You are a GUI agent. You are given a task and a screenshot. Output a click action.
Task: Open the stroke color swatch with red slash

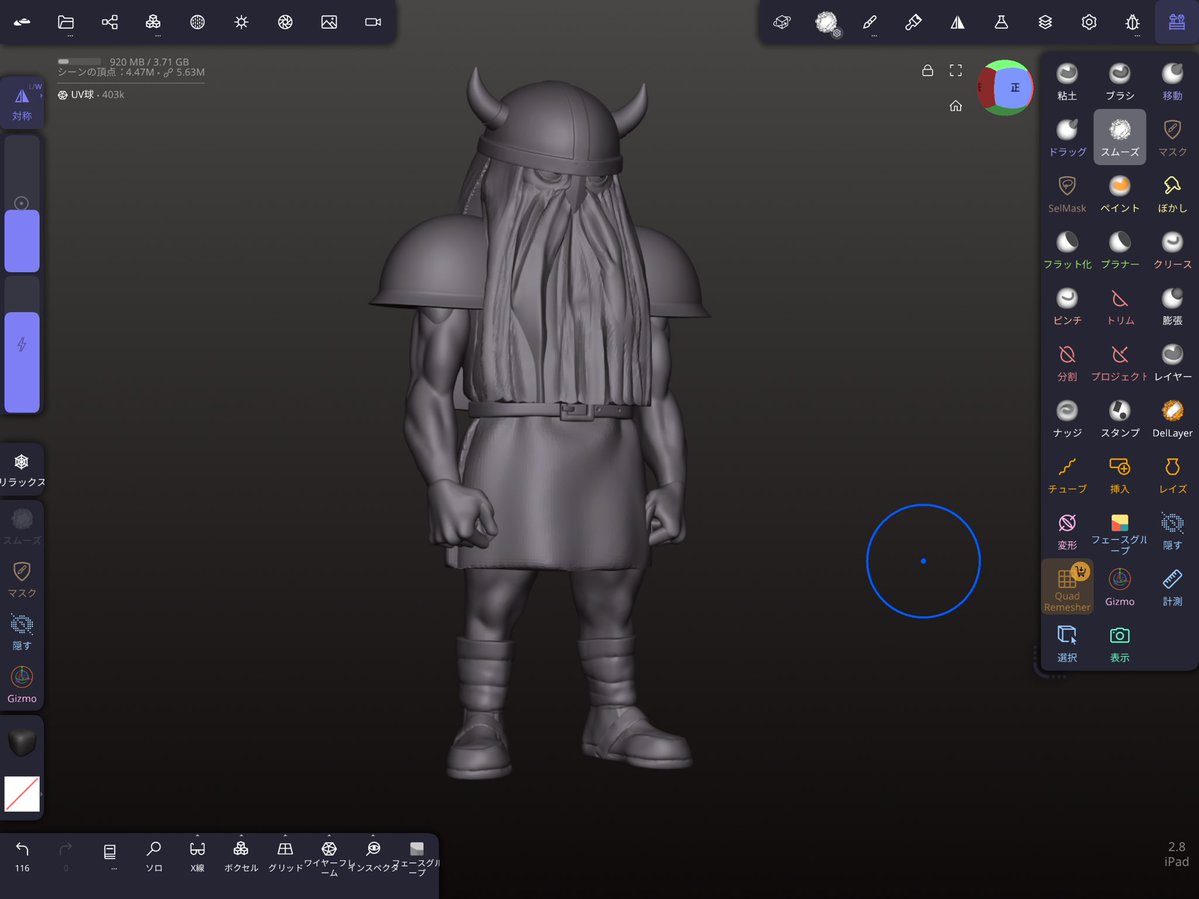click(x=22, y=794)
